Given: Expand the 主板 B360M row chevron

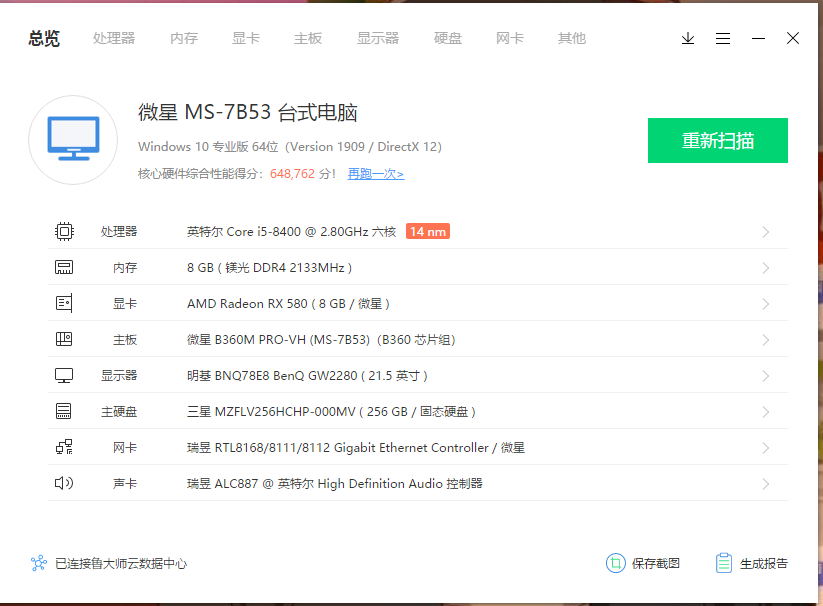Looking at the screenshot, I should [x=766, y=340].
